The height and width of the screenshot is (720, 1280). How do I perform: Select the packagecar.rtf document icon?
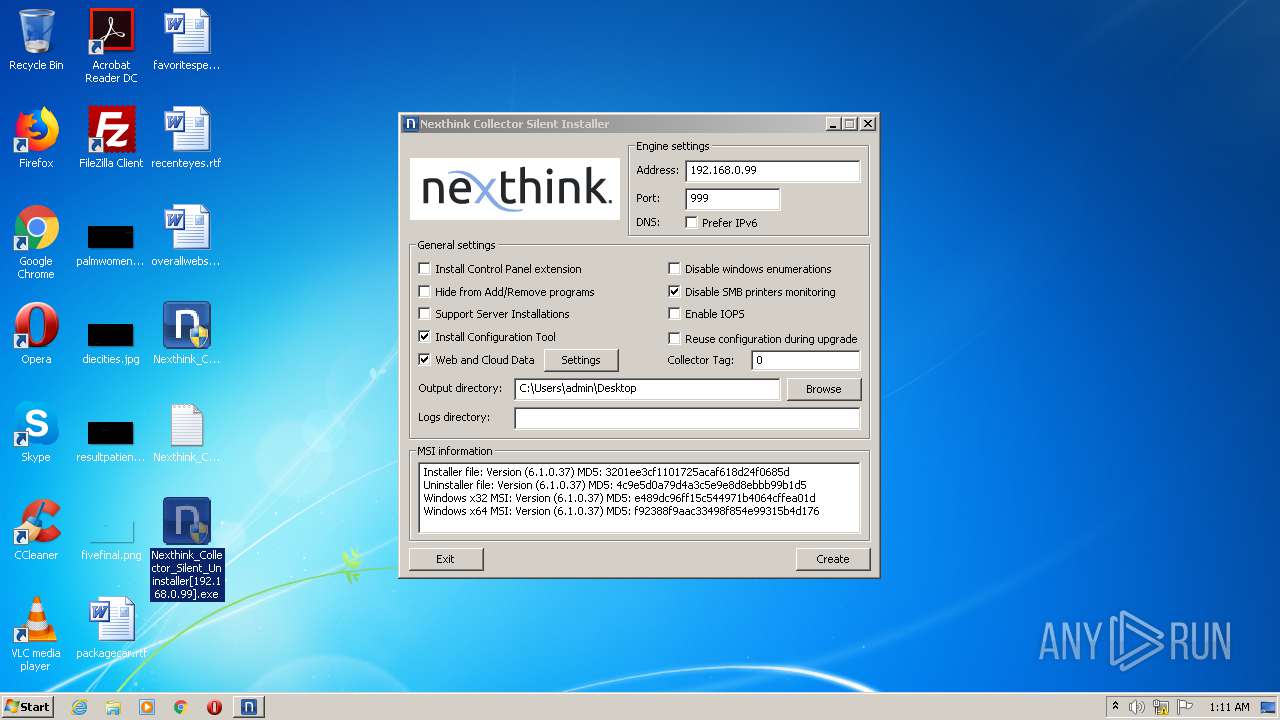click(111, 628)
